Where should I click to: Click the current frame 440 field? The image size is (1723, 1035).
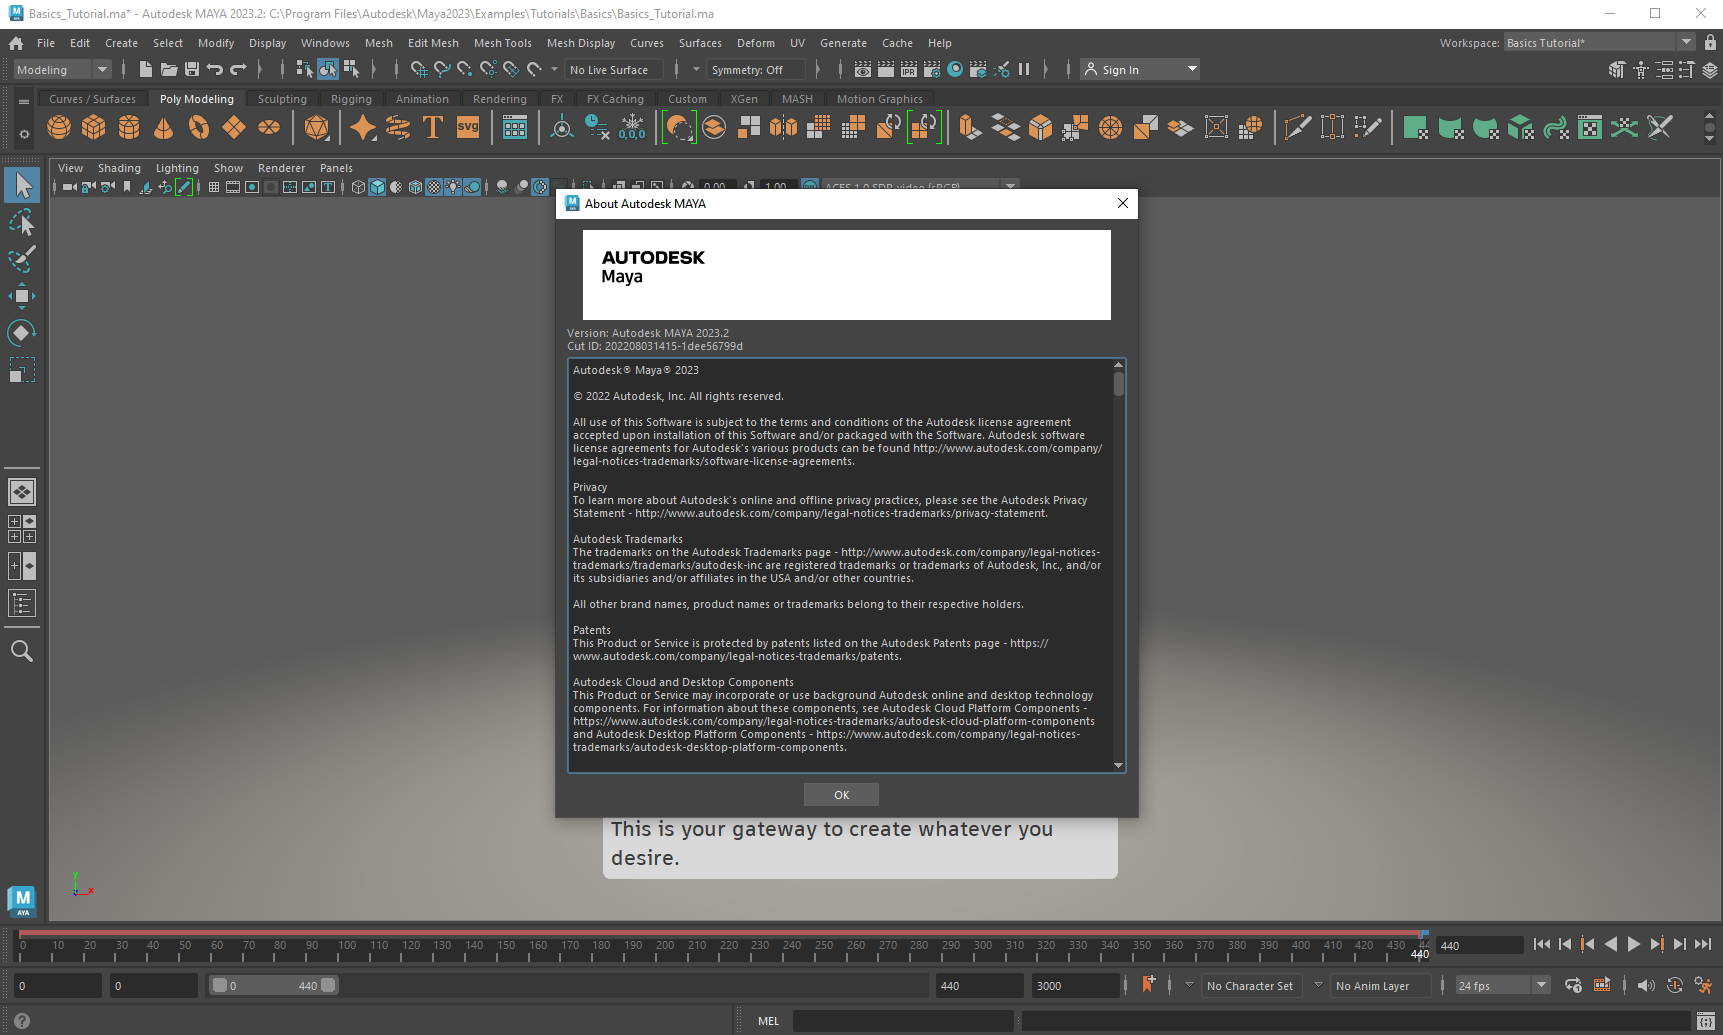(1479, 945)
